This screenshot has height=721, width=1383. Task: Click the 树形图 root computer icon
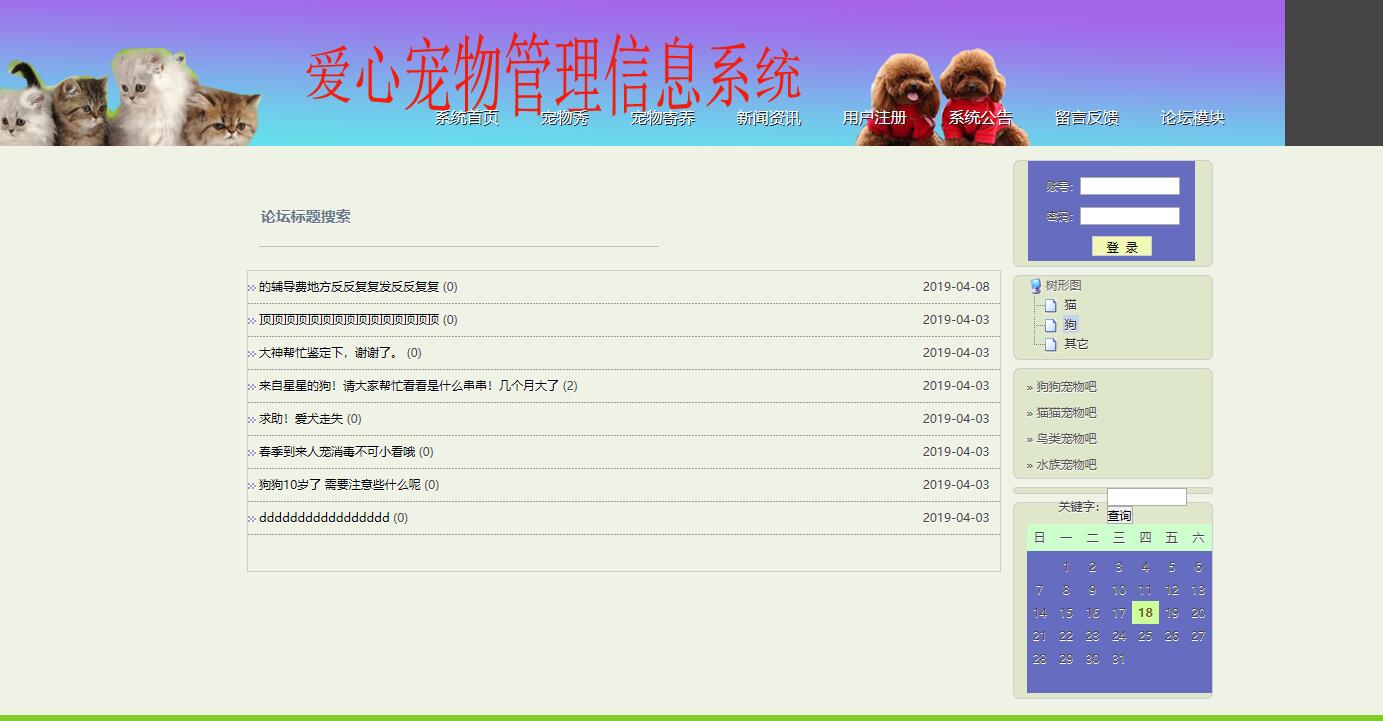pos(1035,286)
